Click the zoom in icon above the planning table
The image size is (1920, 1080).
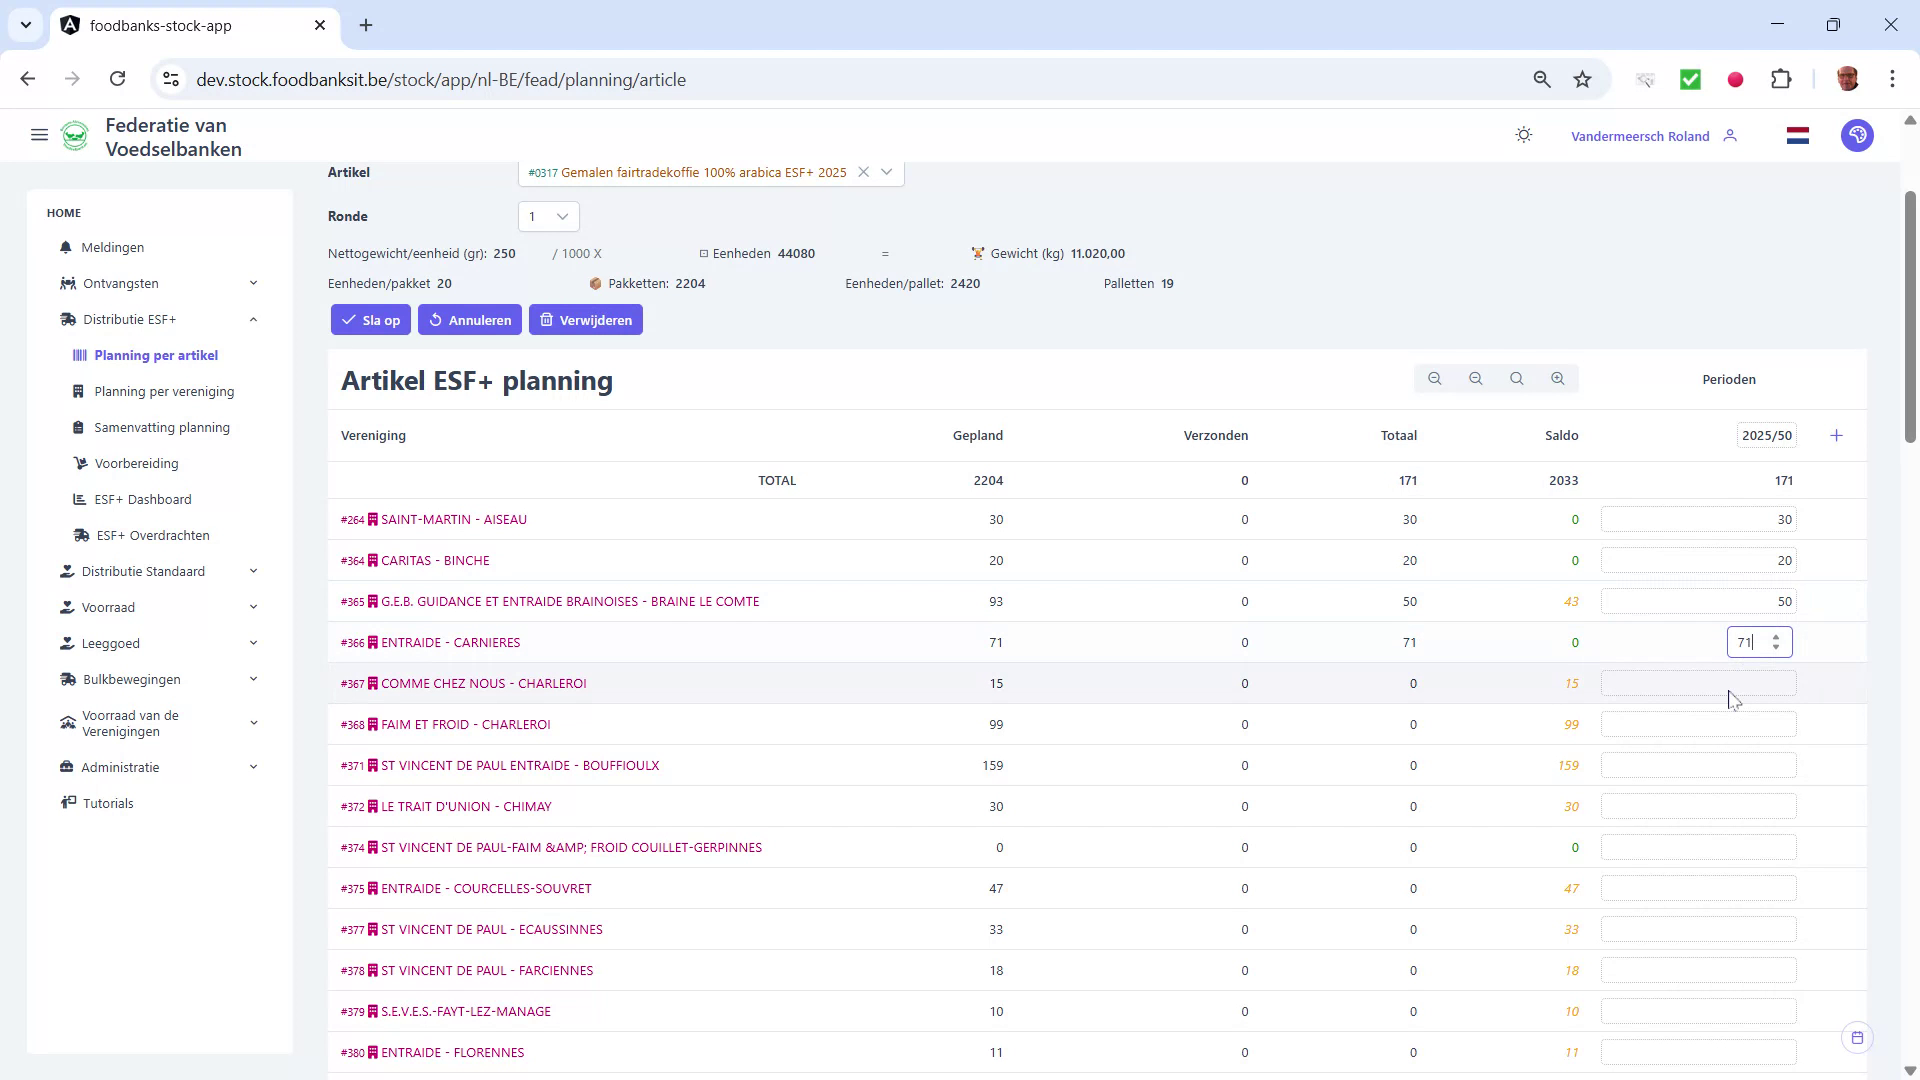tap(1557, 378)
